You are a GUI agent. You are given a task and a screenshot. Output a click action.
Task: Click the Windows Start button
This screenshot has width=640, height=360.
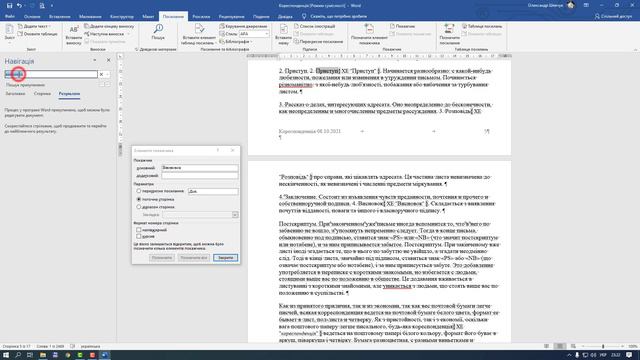6,355
